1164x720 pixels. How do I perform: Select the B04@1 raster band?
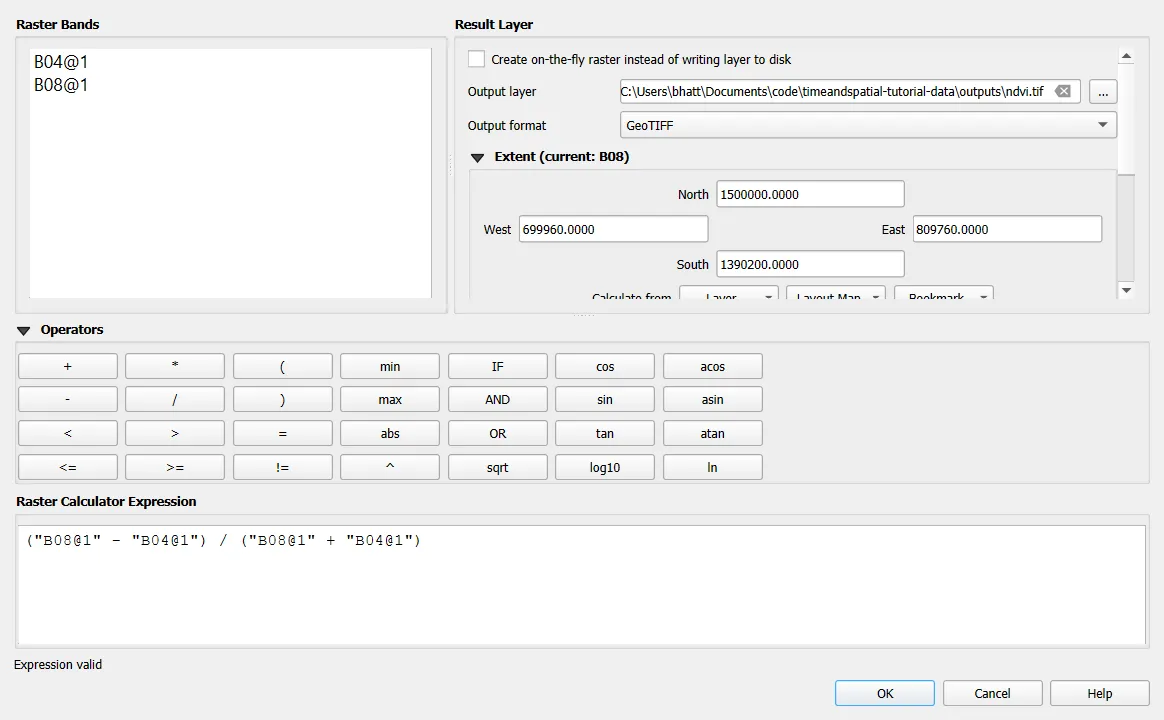pos(61,62)
